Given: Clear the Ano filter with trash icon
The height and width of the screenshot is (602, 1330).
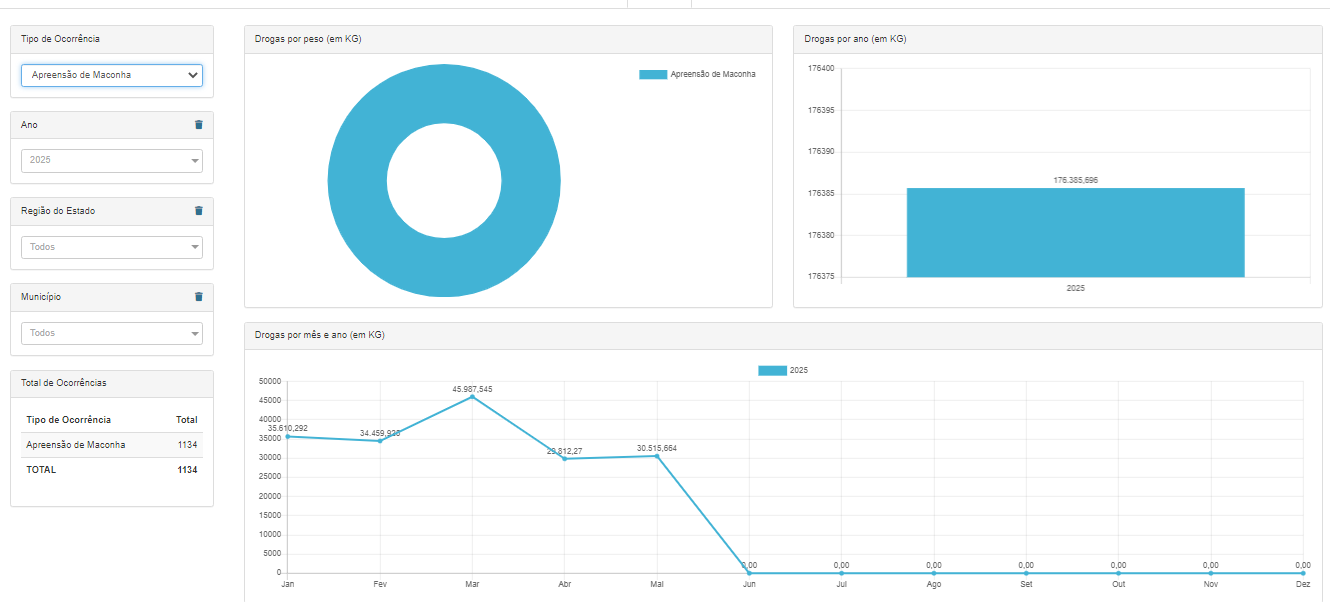Looking at the screenshot, I should coord(198,125).
